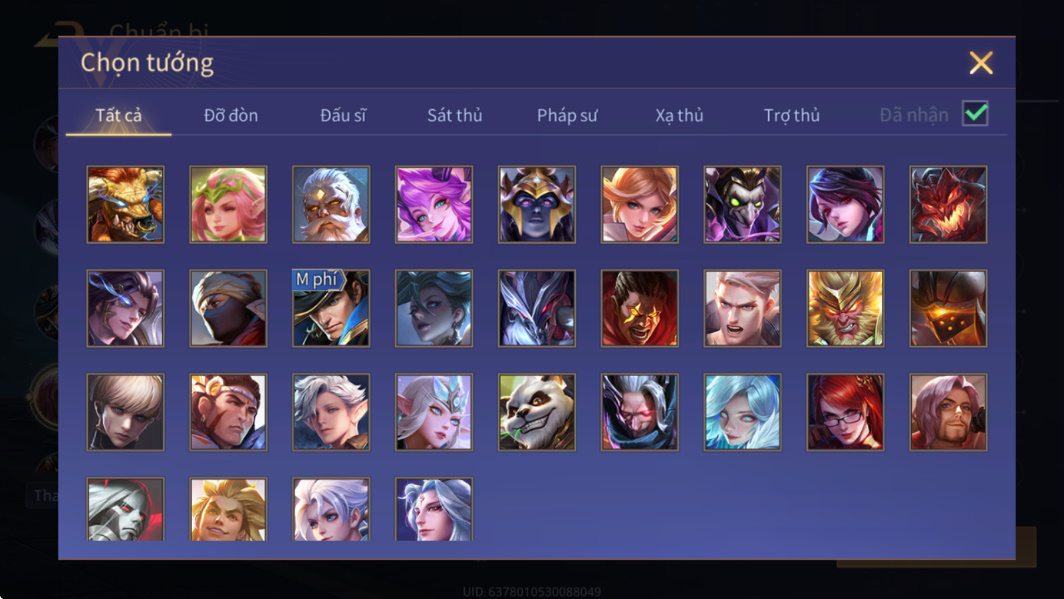Select the red demon hero portrait
The width and height of the screenshot is (1064, 599).
[x=948, y=204]
